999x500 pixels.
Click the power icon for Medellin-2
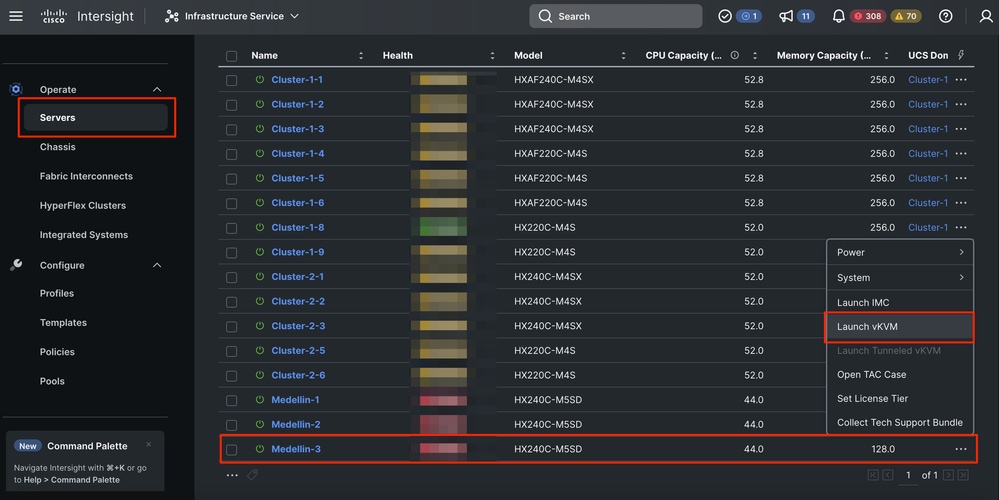coord(259,424)
